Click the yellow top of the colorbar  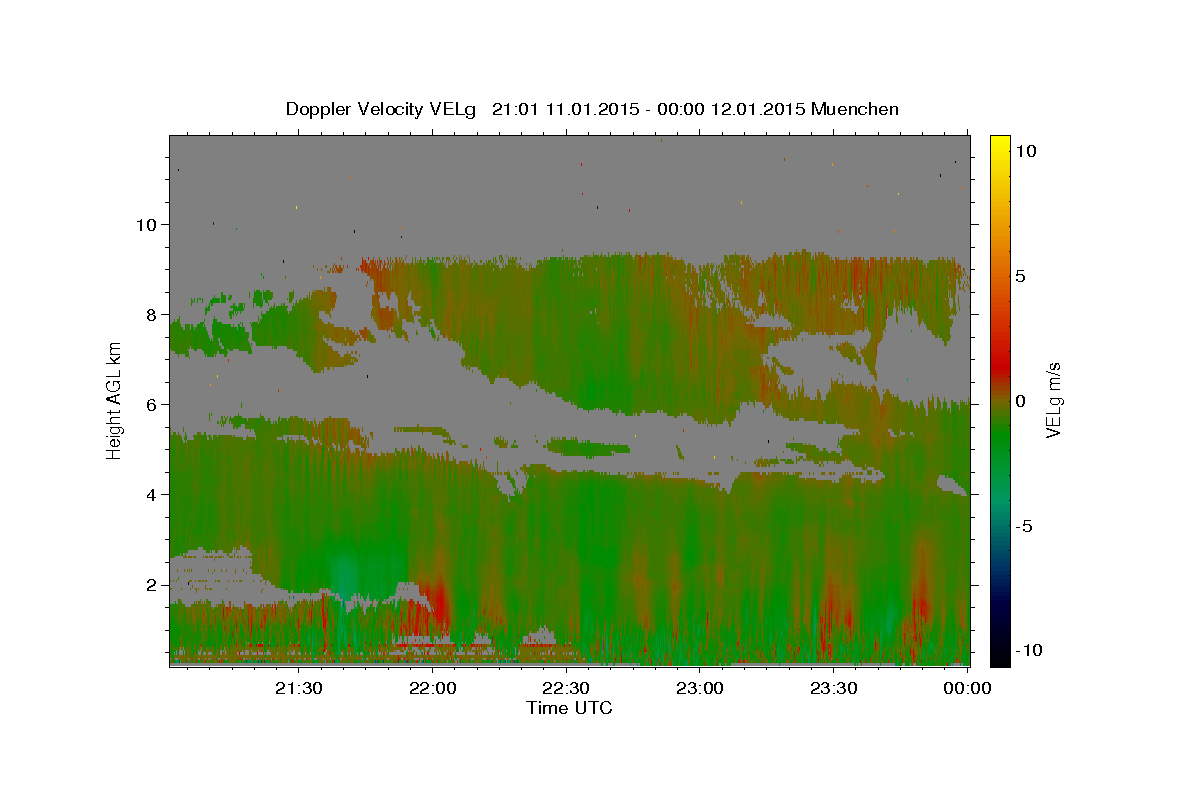[x=1000, y=145]
